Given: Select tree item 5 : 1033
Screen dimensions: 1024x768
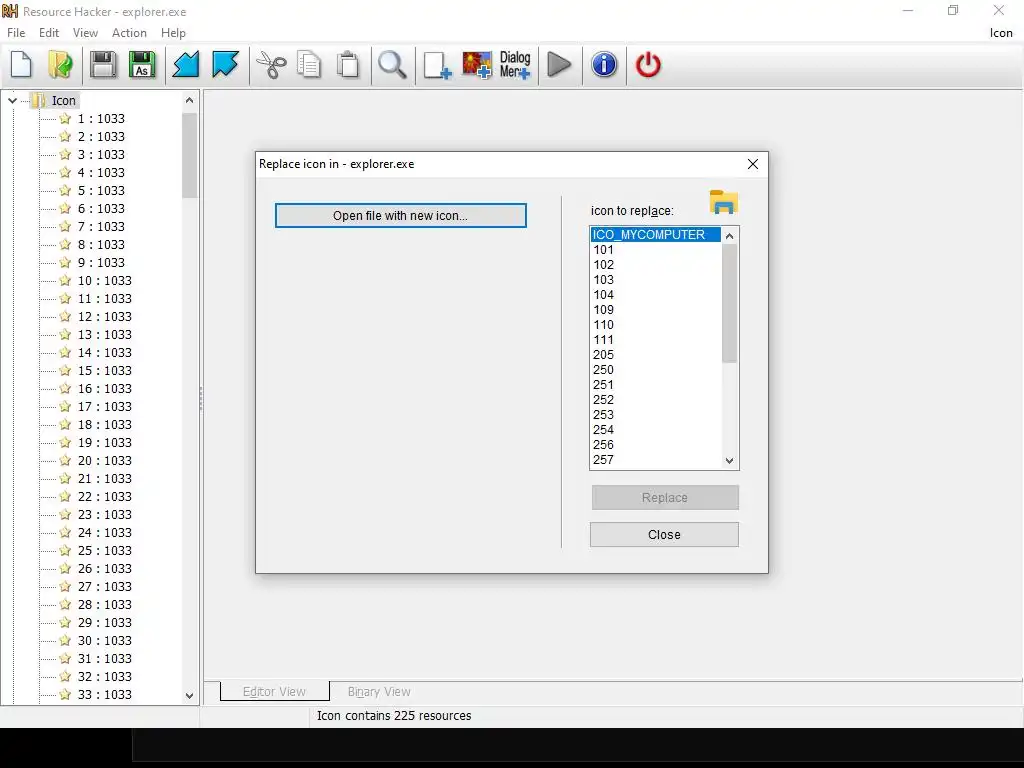Looking at the screenshot, I should tap(101, 191).
